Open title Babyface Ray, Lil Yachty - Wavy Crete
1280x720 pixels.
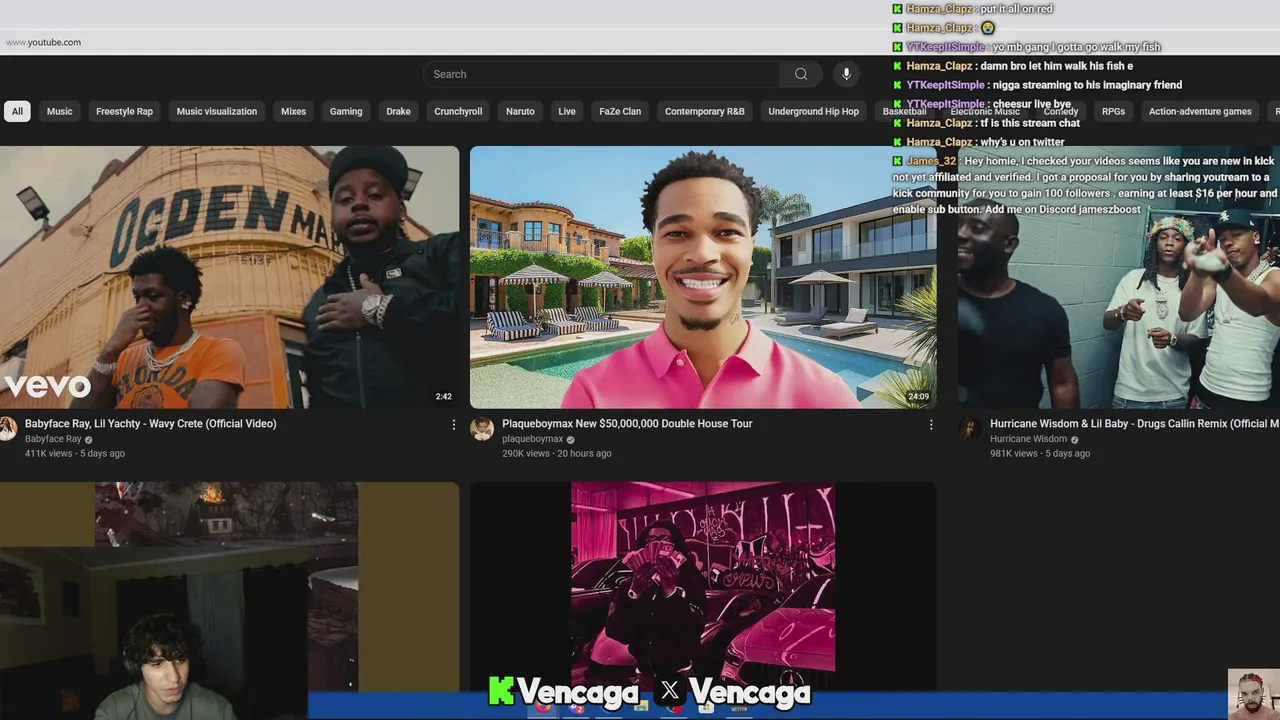(x=150, y=424)
